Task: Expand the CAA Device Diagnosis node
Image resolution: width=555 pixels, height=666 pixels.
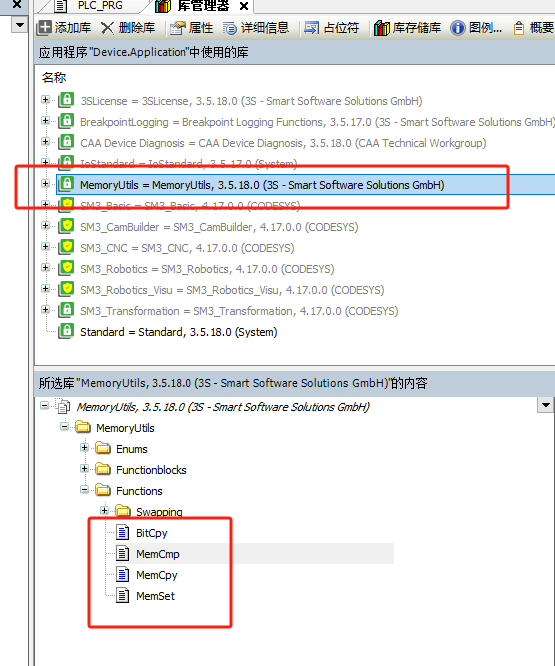Action: click(45, 141)
